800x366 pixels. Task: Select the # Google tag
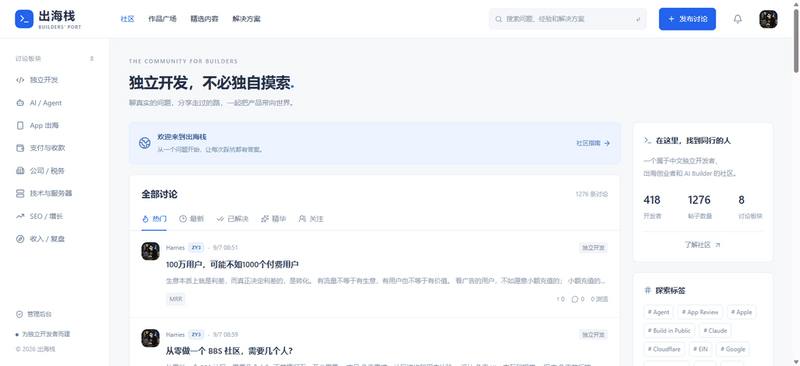(733, 349)
